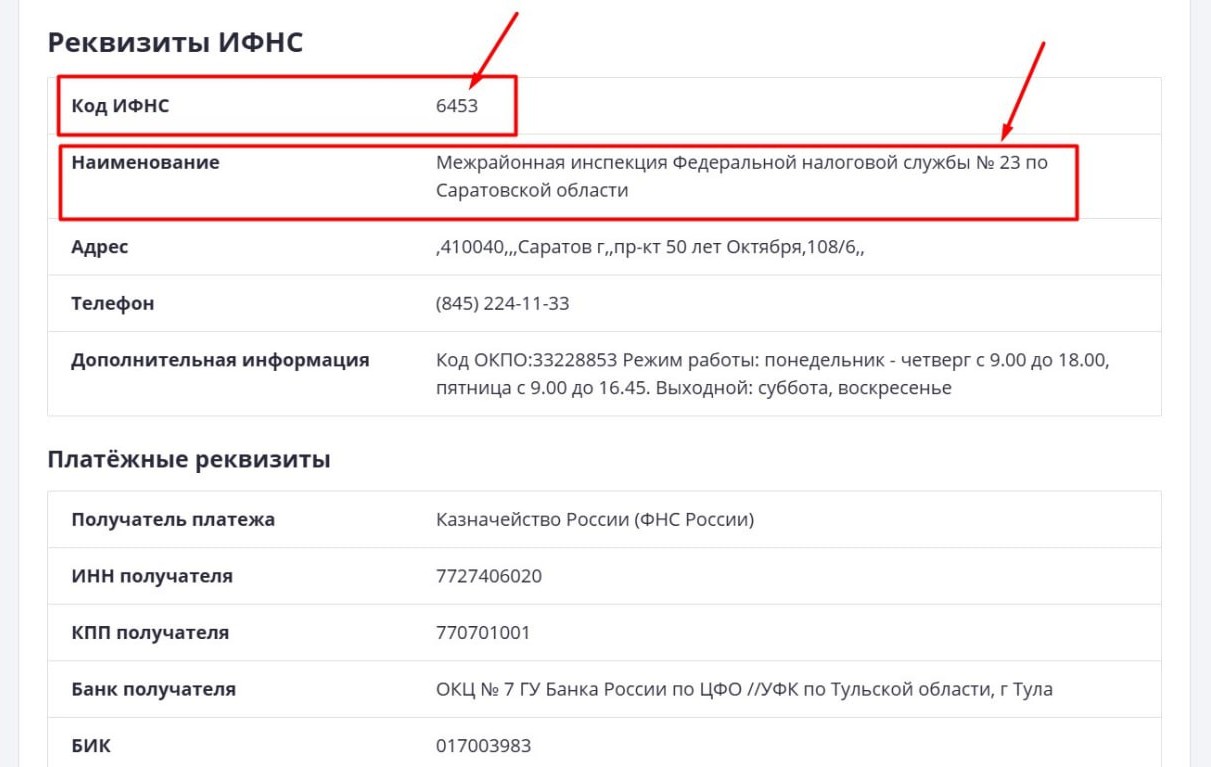Click the 'Банк получателя' label

coord(154,689)
